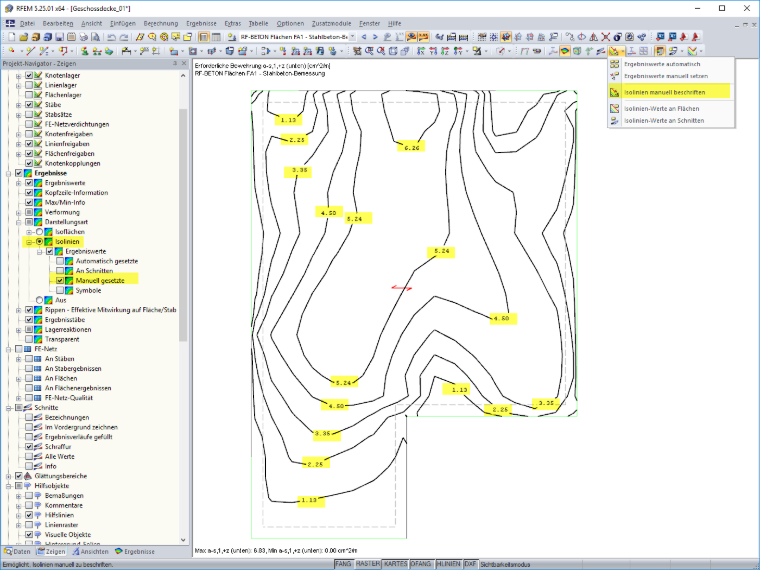Toggle the Table display icon
Screen dimensions: 760x570
coord(216,37)
